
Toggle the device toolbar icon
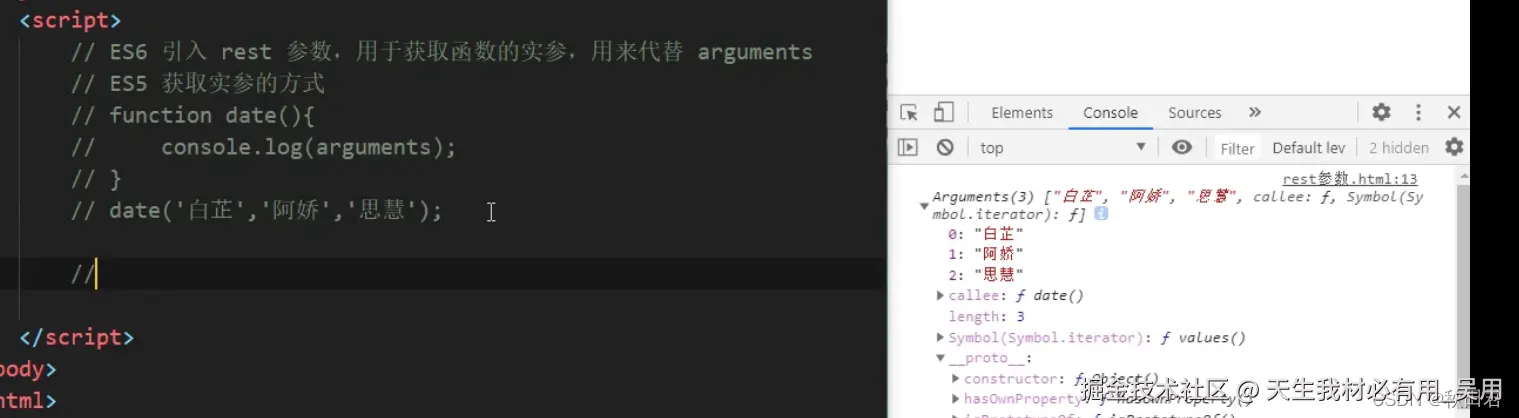(x=943, y=112)
